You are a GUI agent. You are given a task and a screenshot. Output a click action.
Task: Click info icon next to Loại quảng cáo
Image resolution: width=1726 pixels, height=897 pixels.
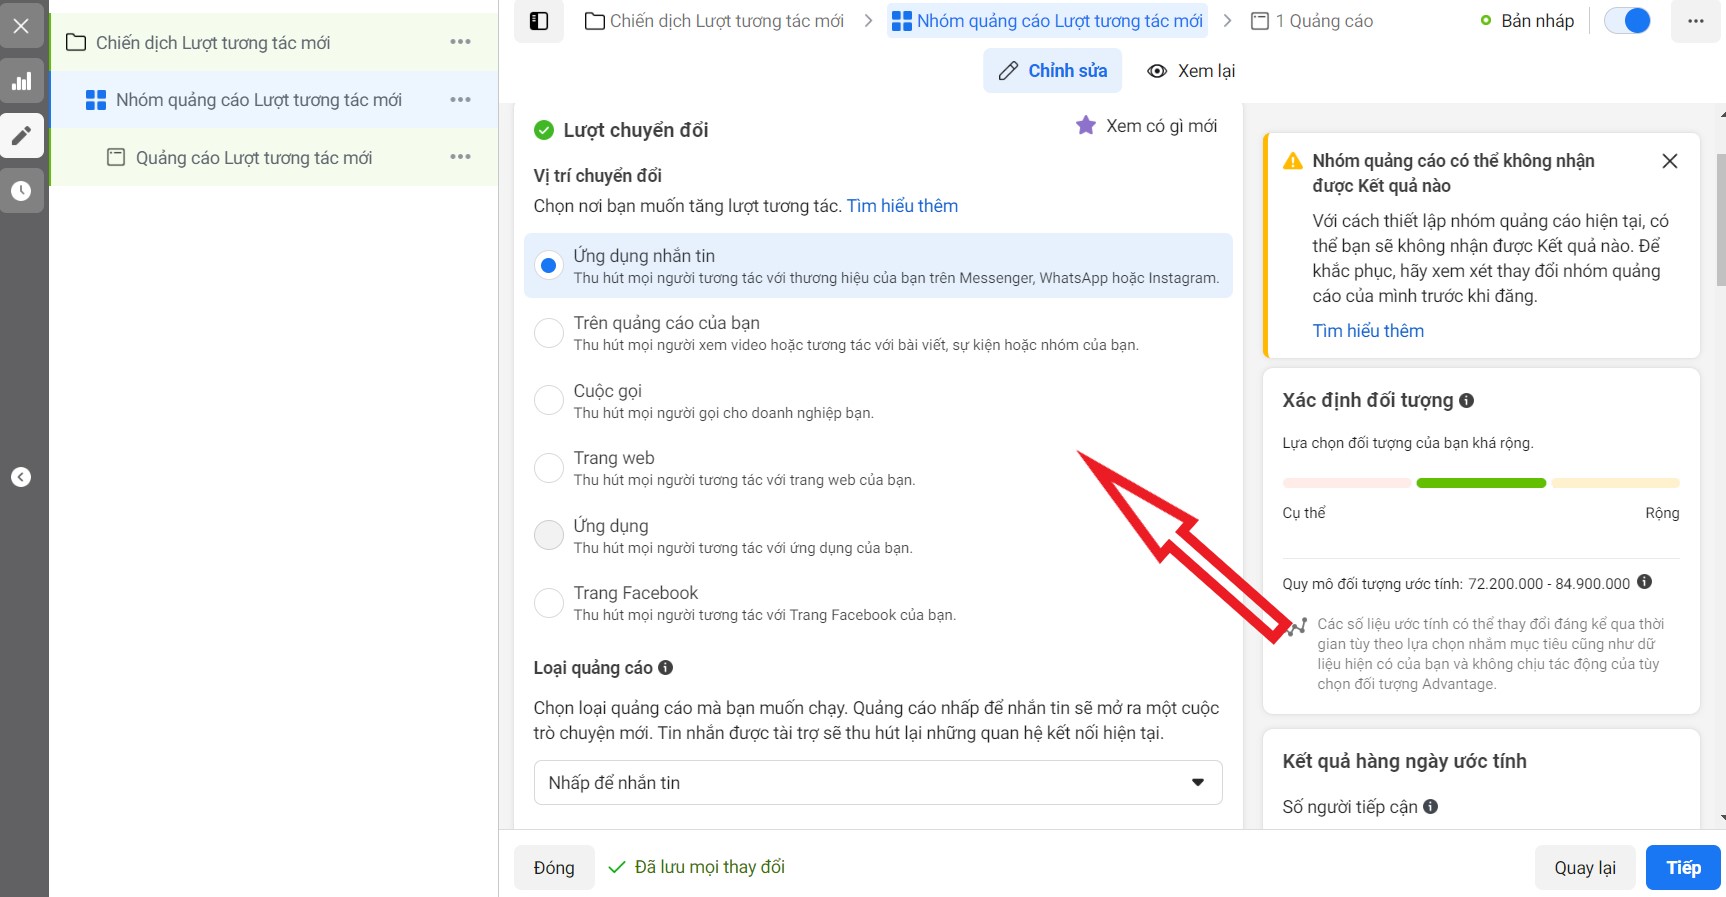click(x=666, y=667)
